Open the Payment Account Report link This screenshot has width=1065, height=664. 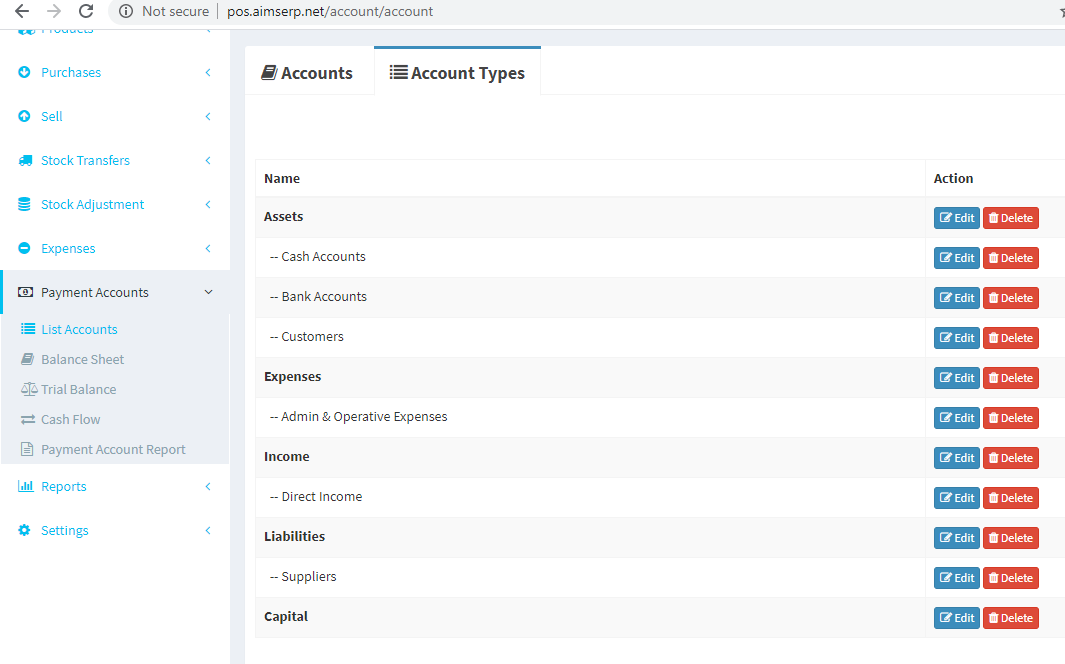coord(113,449)
